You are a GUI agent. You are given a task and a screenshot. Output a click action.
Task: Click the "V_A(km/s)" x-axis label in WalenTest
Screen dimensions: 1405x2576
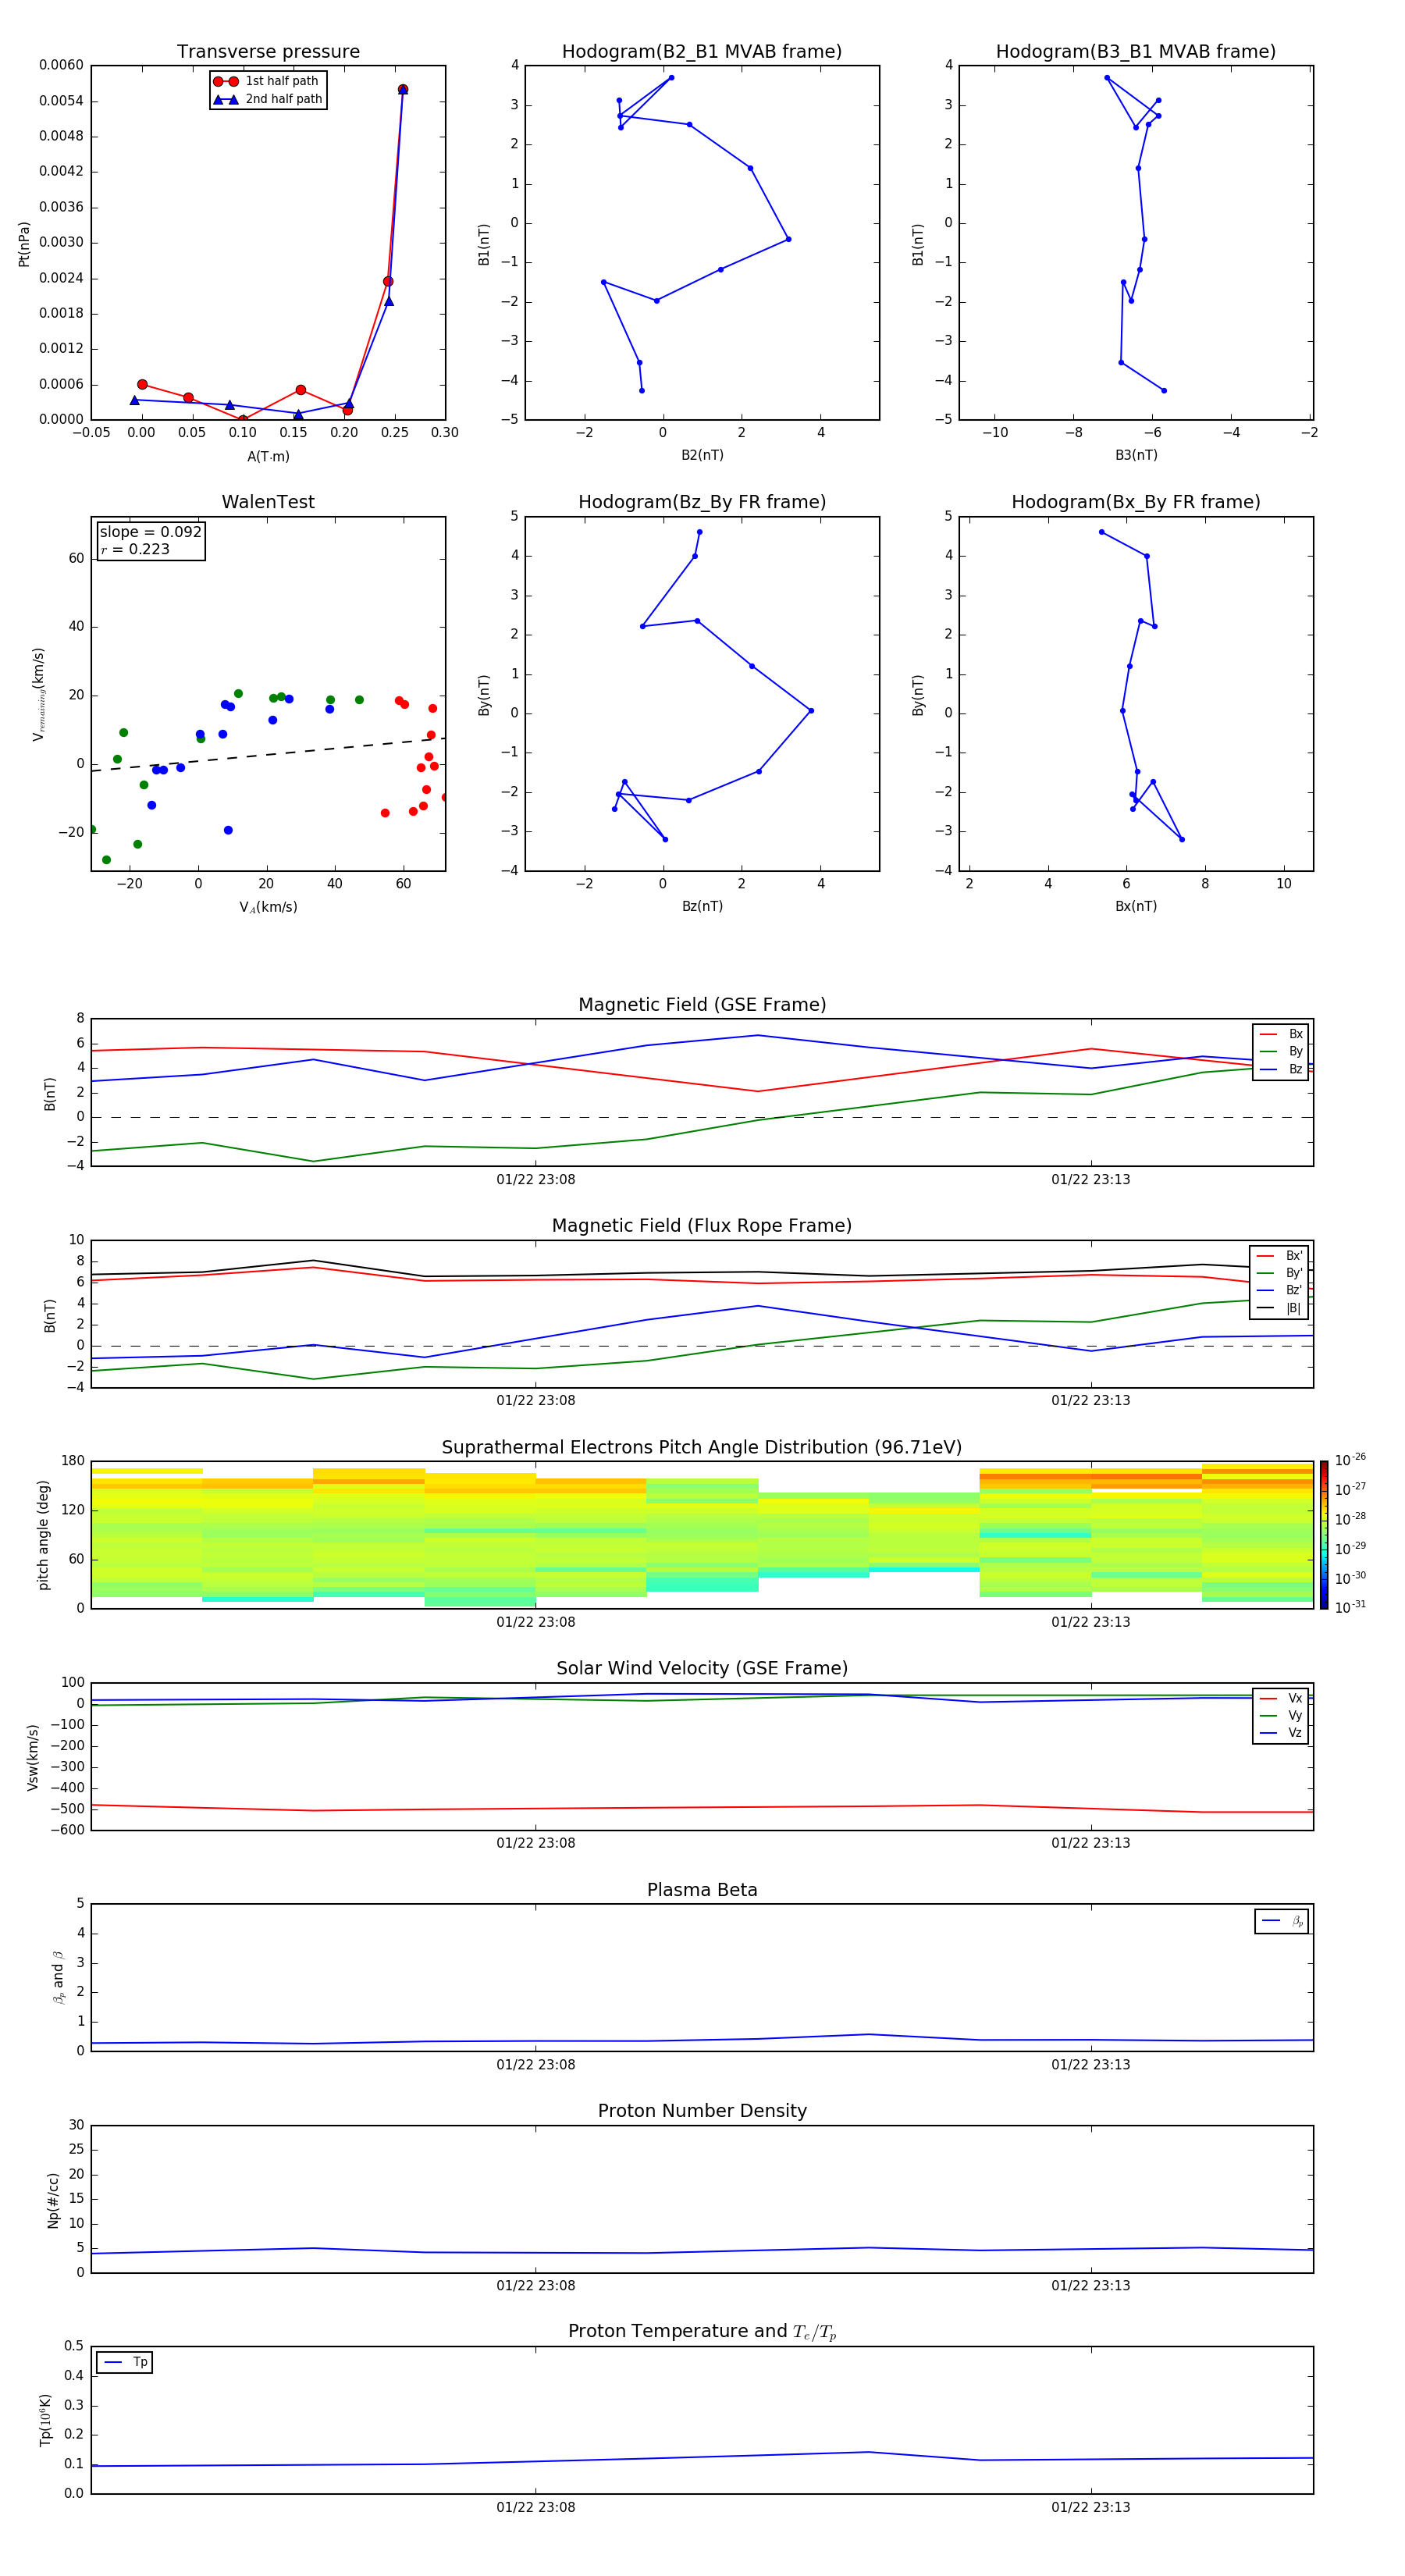(x=268, y=907)
